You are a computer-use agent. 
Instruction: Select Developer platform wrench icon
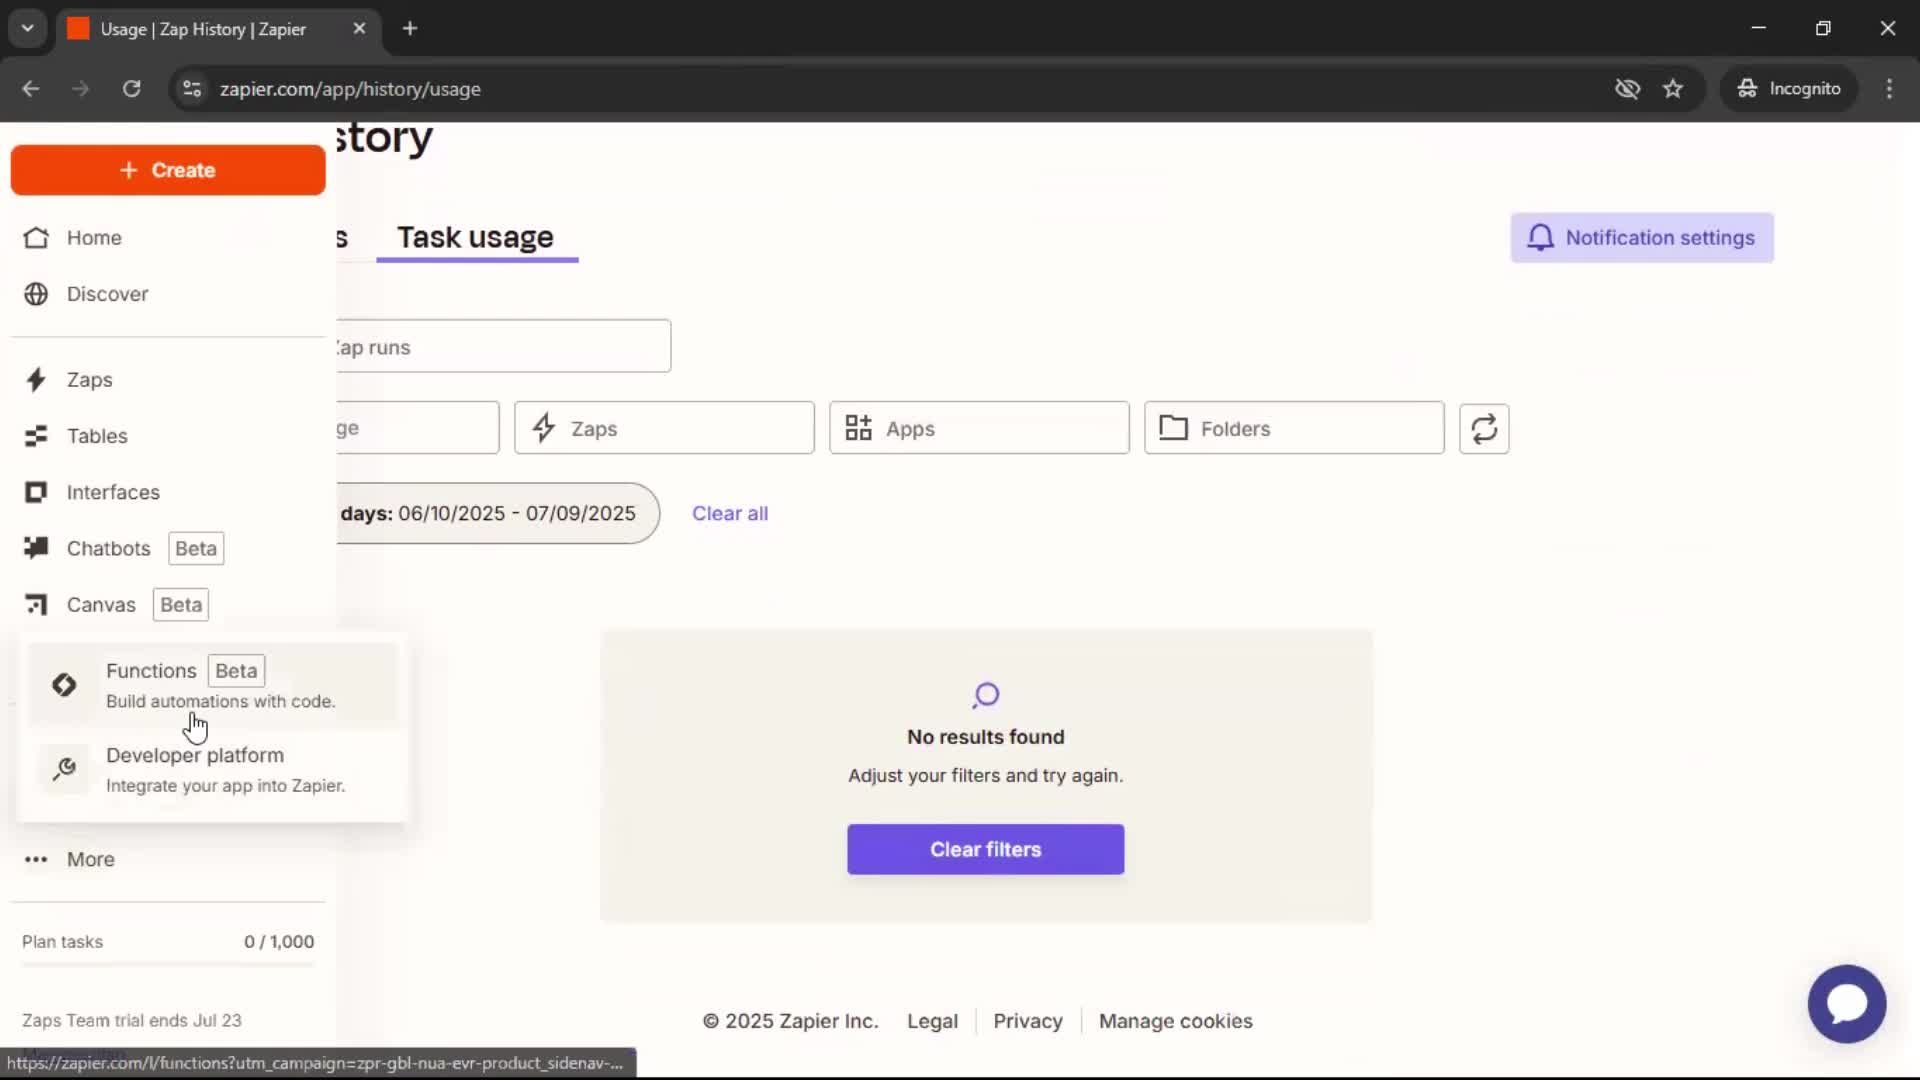[x=64, y=769]
